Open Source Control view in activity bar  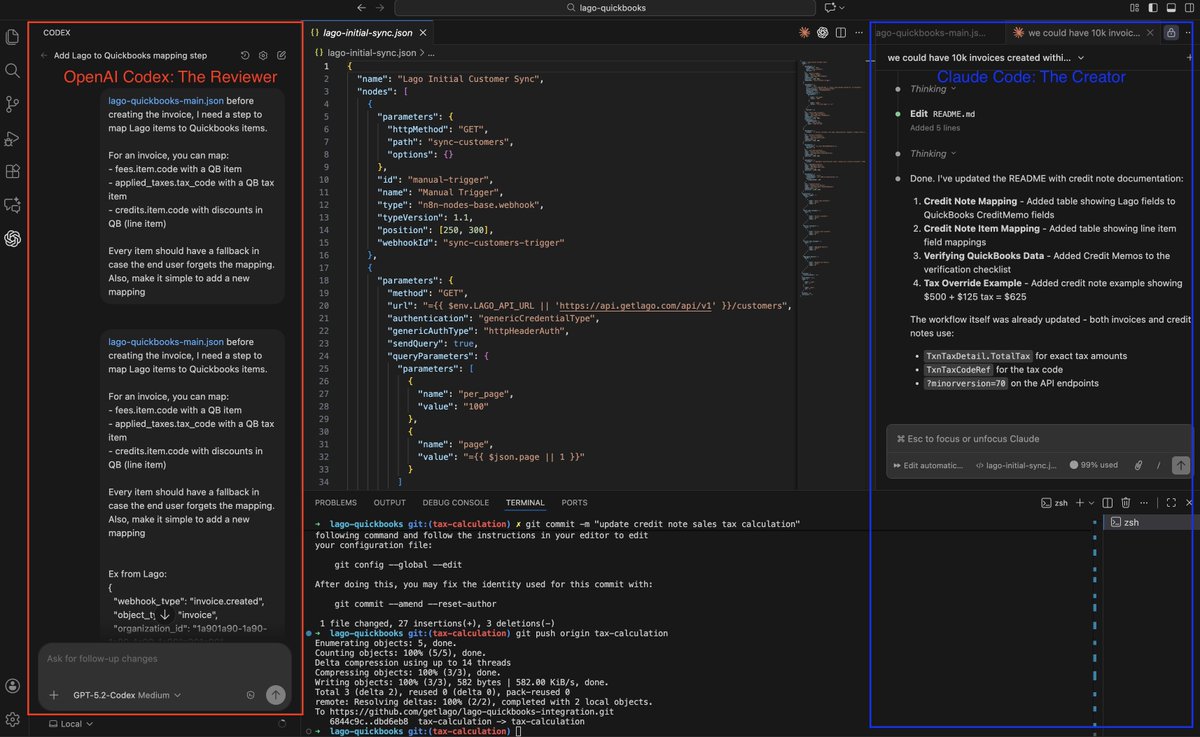(12, 104)
